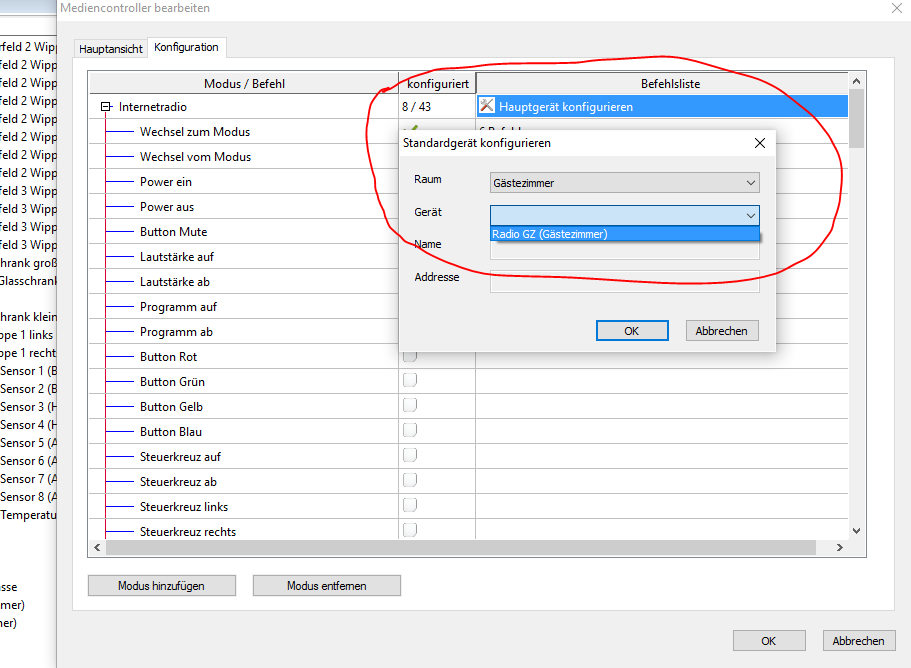
Task: Click Sensor 8 in background list
Action: coord(28,497)
